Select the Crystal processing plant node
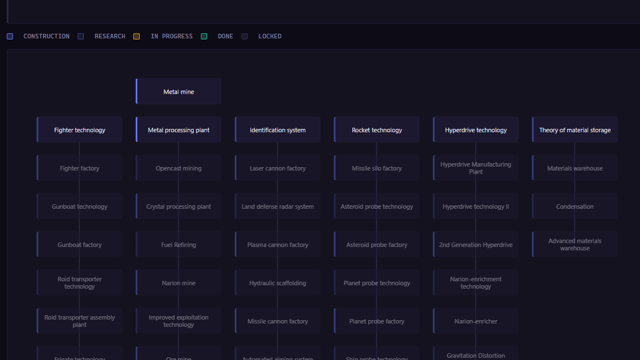The height and width of the screenshot is (360, 640). (x=178, y=207)
